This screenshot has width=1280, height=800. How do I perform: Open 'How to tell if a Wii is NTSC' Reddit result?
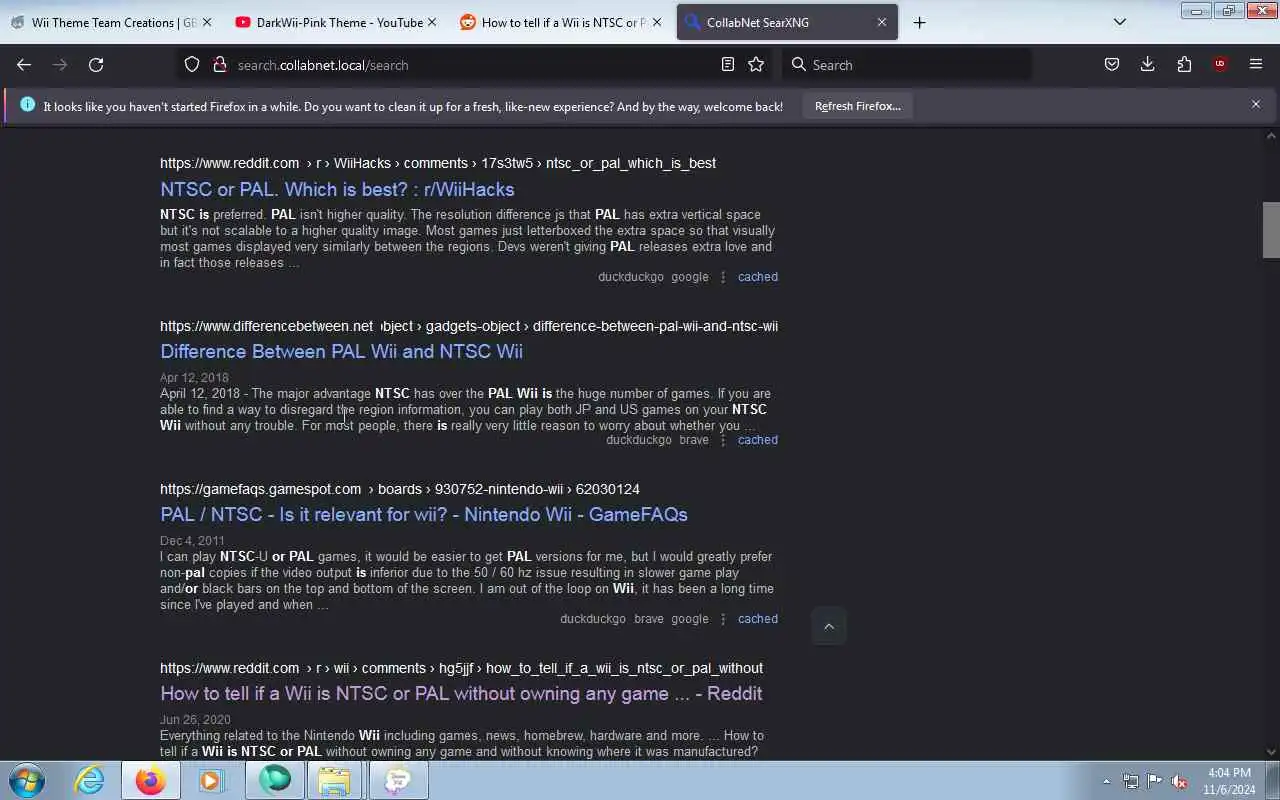[461, 693]
